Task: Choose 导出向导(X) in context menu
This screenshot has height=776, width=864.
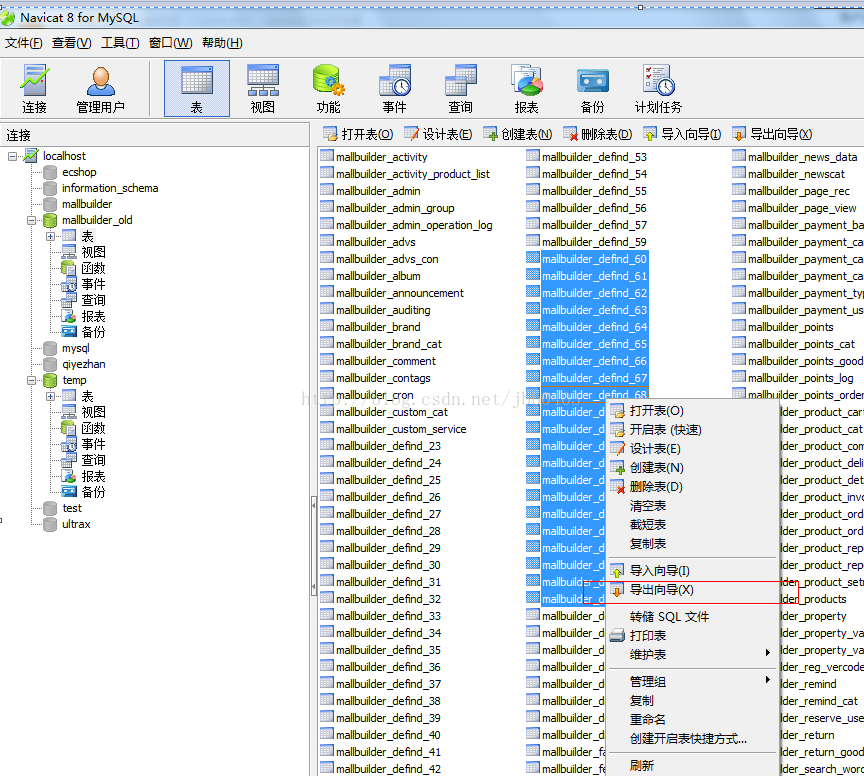Action: (692, 590)
